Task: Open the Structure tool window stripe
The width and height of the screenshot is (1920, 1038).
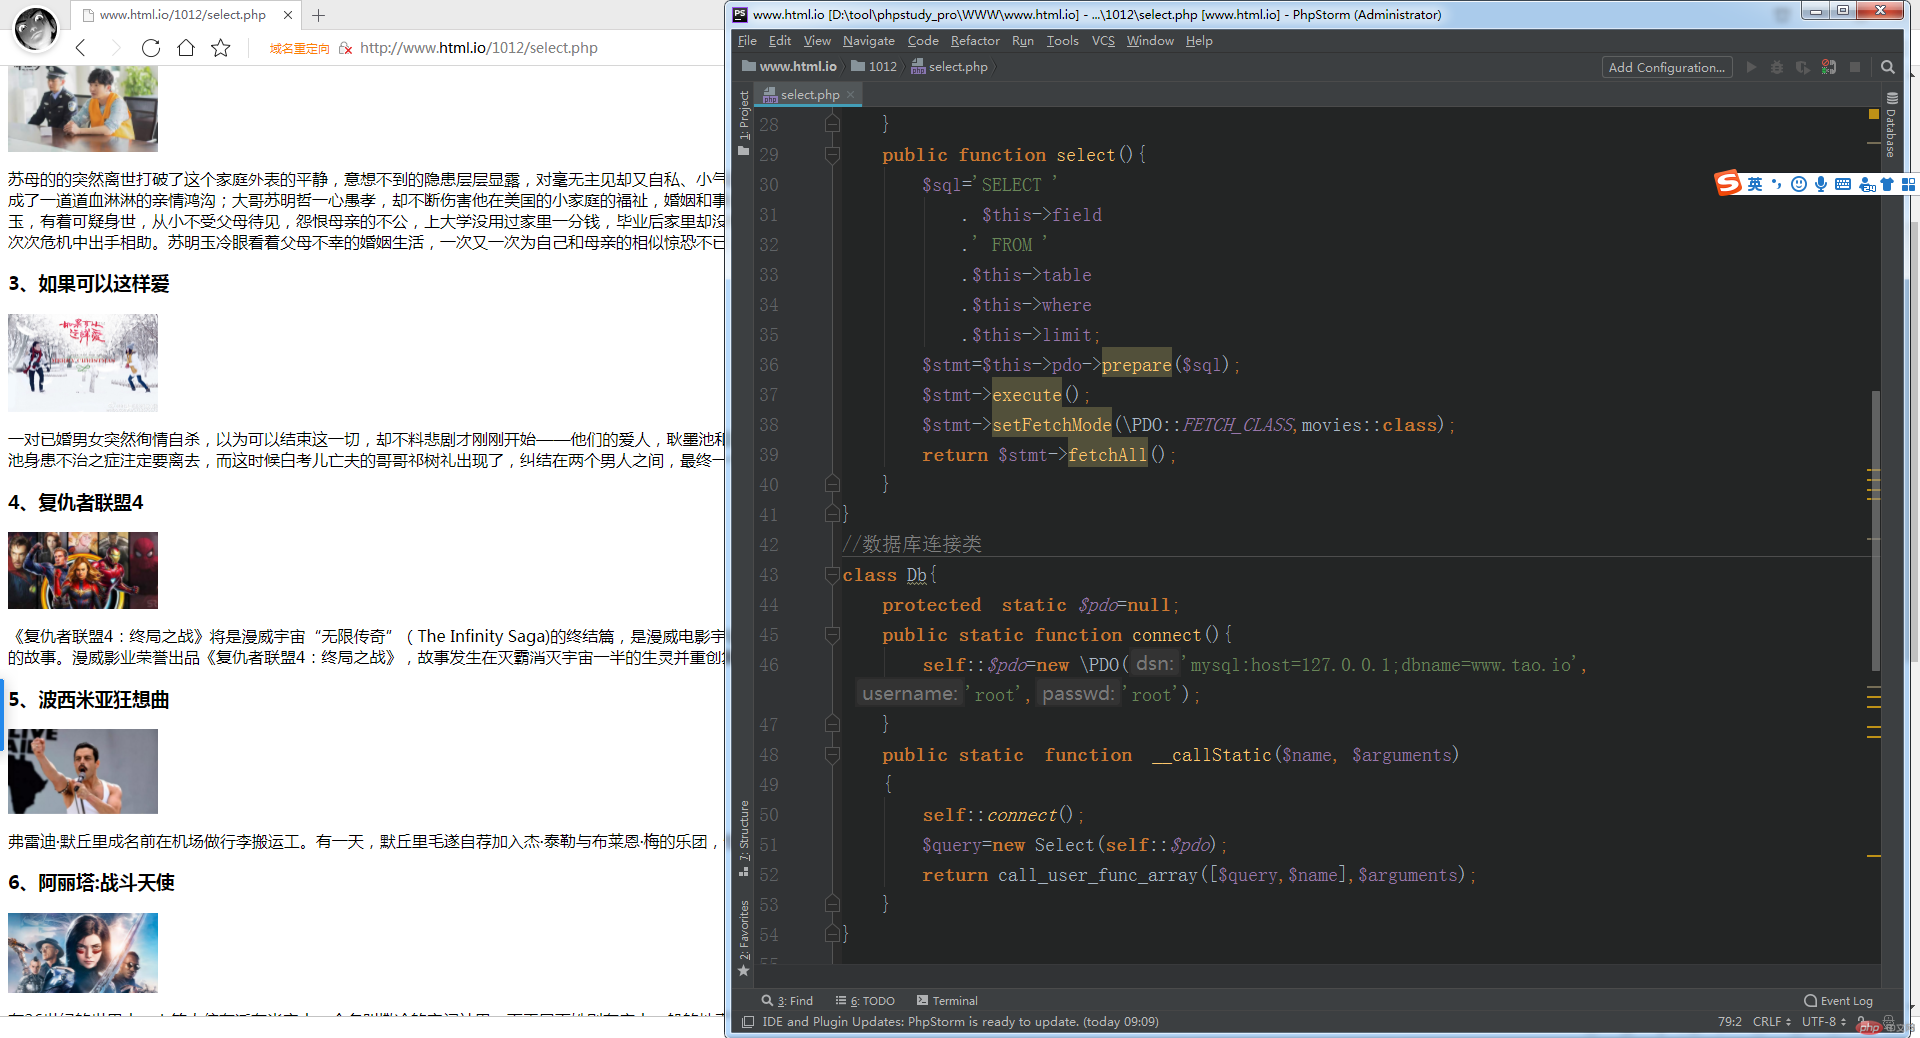Action: [744, 838]
